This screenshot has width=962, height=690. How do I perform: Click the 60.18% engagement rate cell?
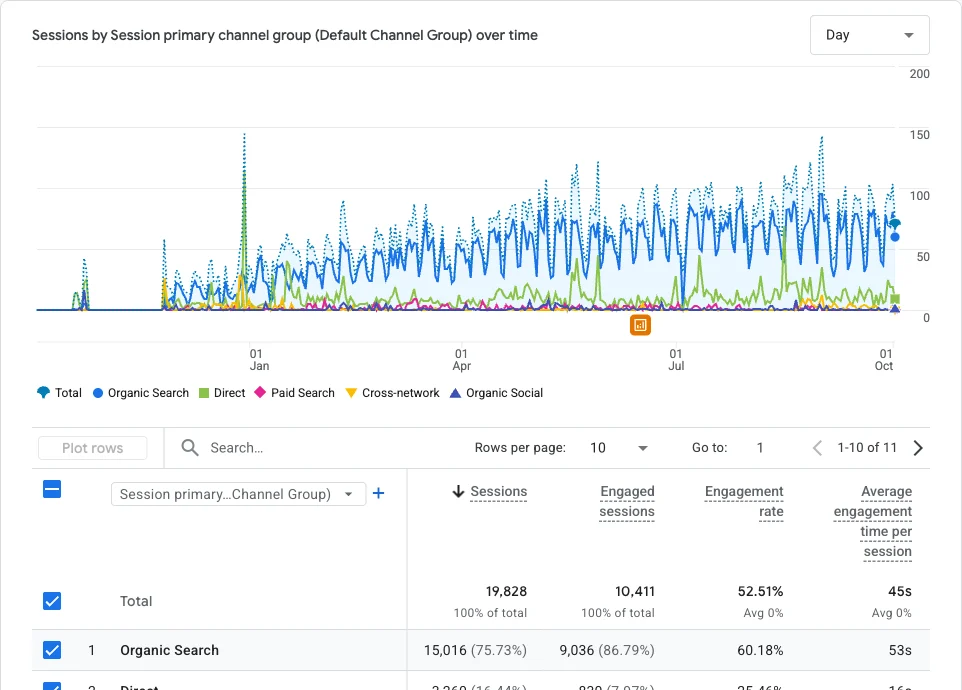760,650
